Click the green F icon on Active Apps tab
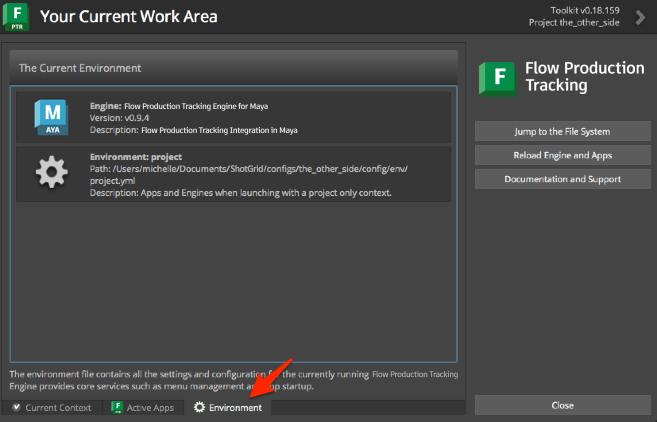Screen dimensions: 657x422 (117, 407)
